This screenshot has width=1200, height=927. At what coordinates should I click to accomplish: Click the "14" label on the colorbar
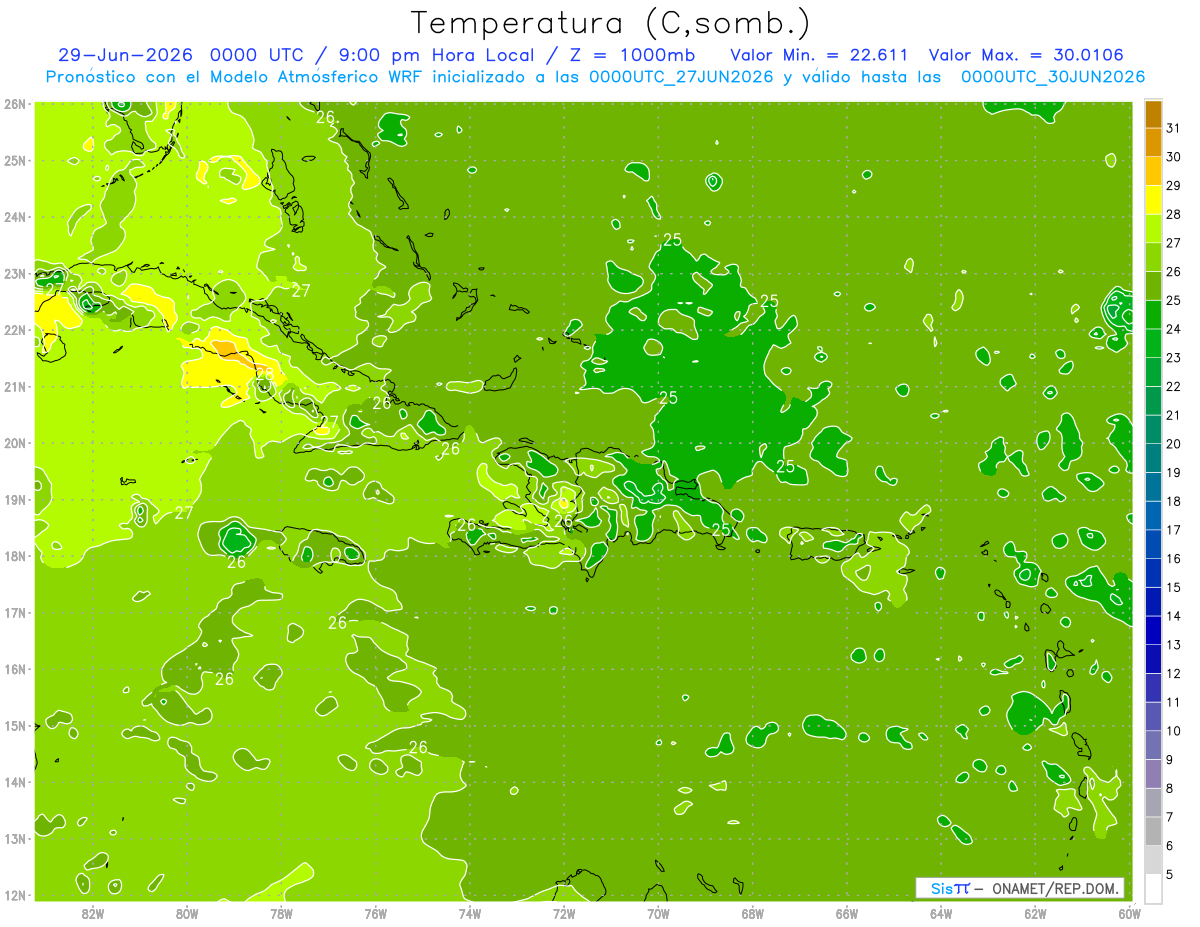[1174, 615]
